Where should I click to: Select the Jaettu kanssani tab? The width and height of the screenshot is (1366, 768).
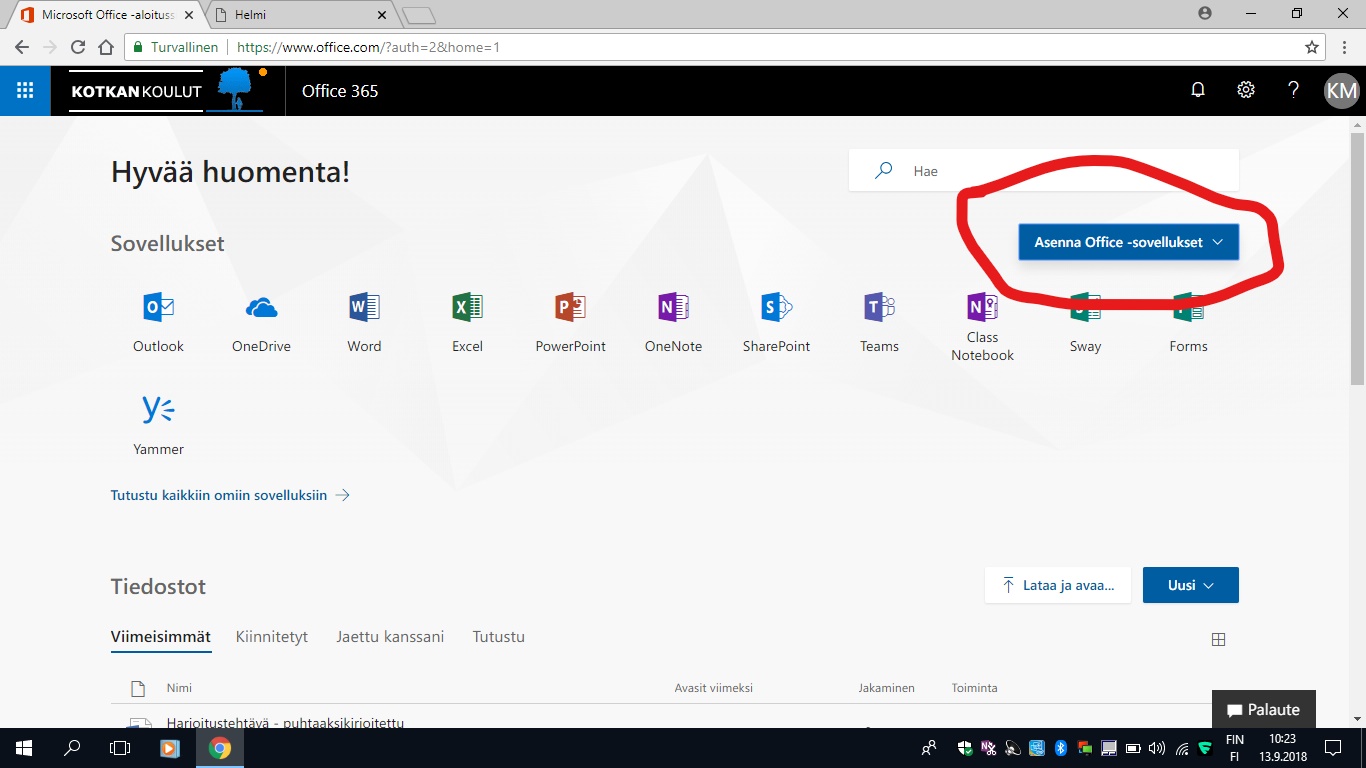(390, 637)
